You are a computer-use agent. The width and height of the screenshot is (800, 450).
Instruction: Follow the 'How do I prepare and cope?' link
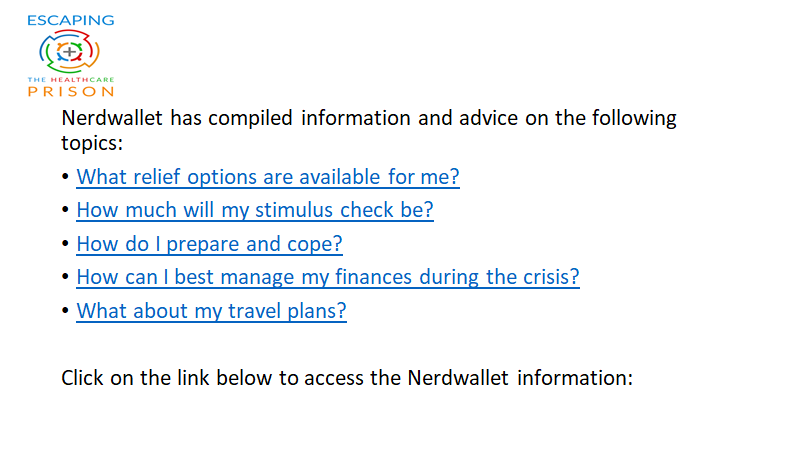click(x=209, y=244)
